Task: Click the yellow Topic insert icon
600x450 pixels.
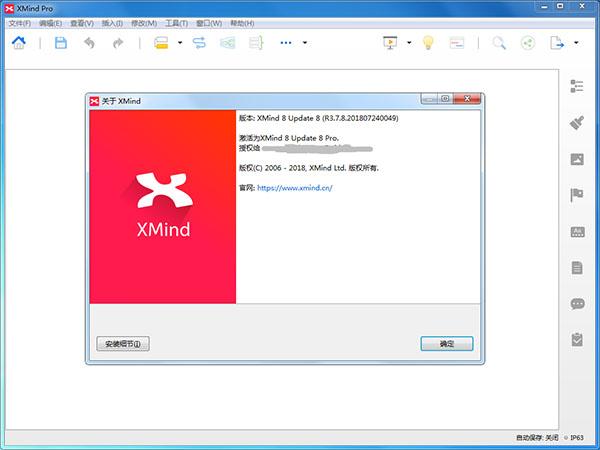Action: pyautogui.click(x=161, y=43)
